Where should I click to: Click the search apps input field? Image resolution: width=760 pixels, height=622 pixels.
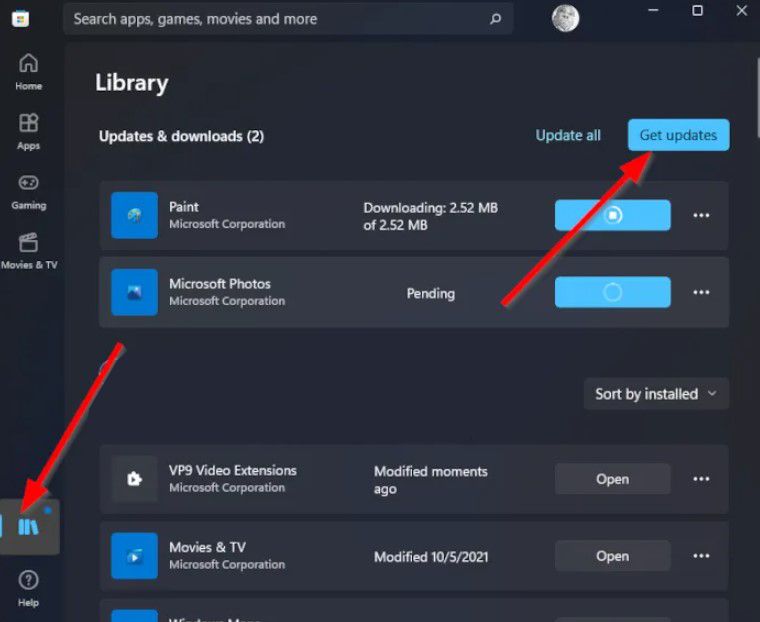pyautogui.click(x=288, y=19)
